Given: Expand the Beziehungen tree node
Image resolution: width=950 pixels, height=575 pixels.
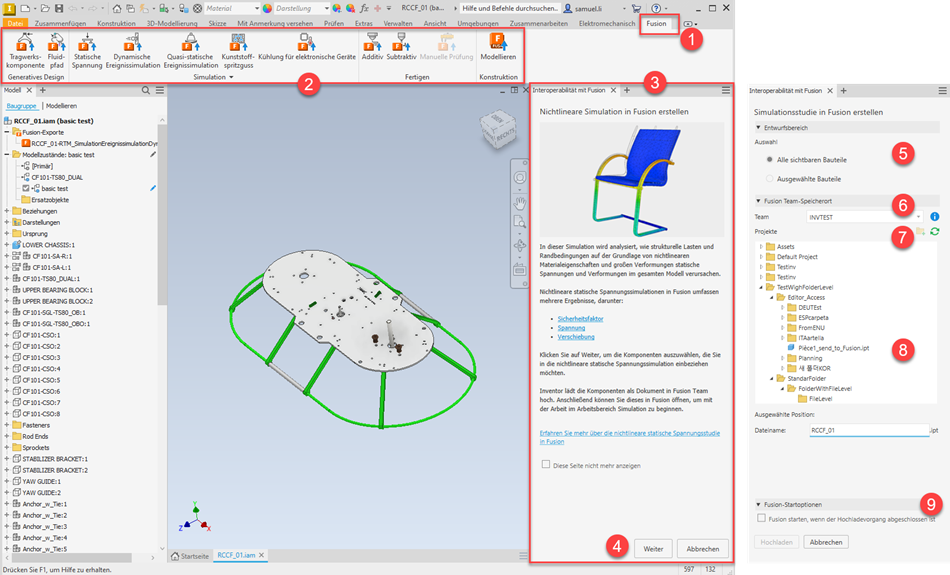Looking at the screenshot, I should [7, 211].
